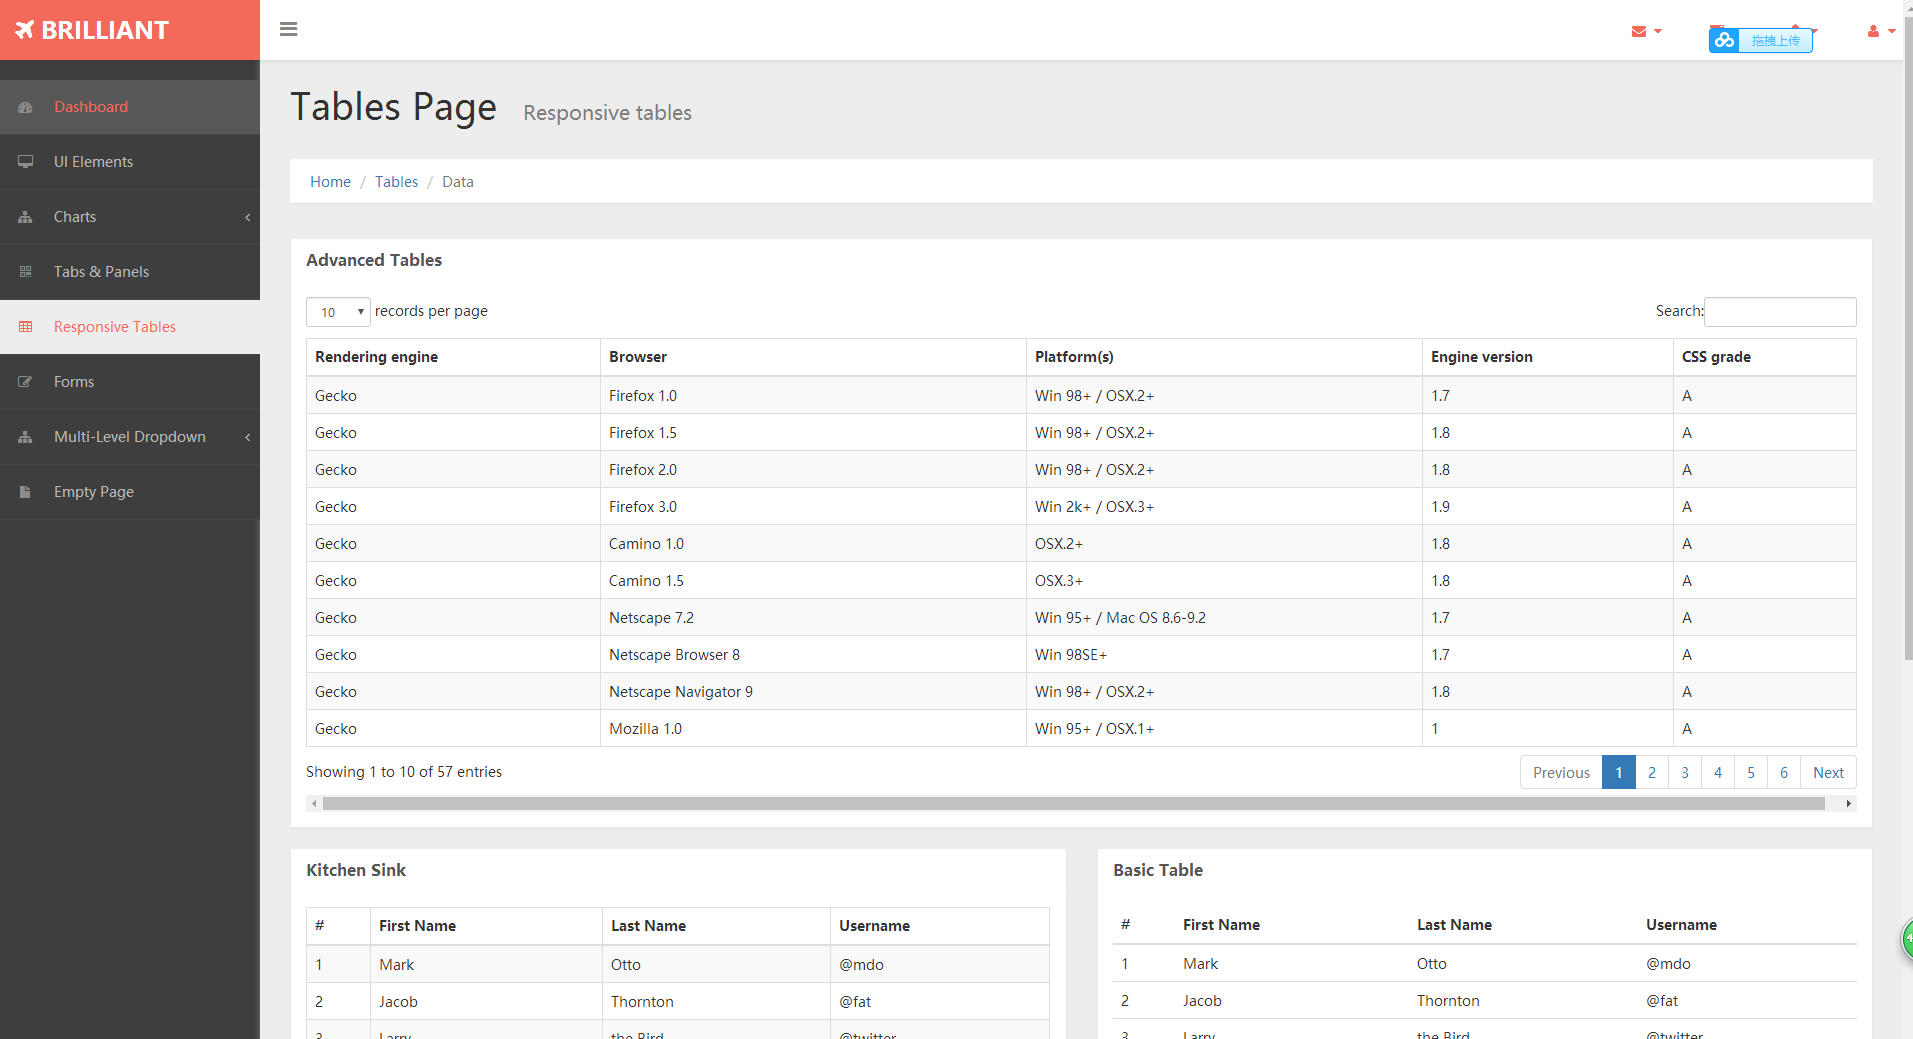Open the records per page dropdown
This screenshot has height=1039, width=1913.
[x=338, y=312]
